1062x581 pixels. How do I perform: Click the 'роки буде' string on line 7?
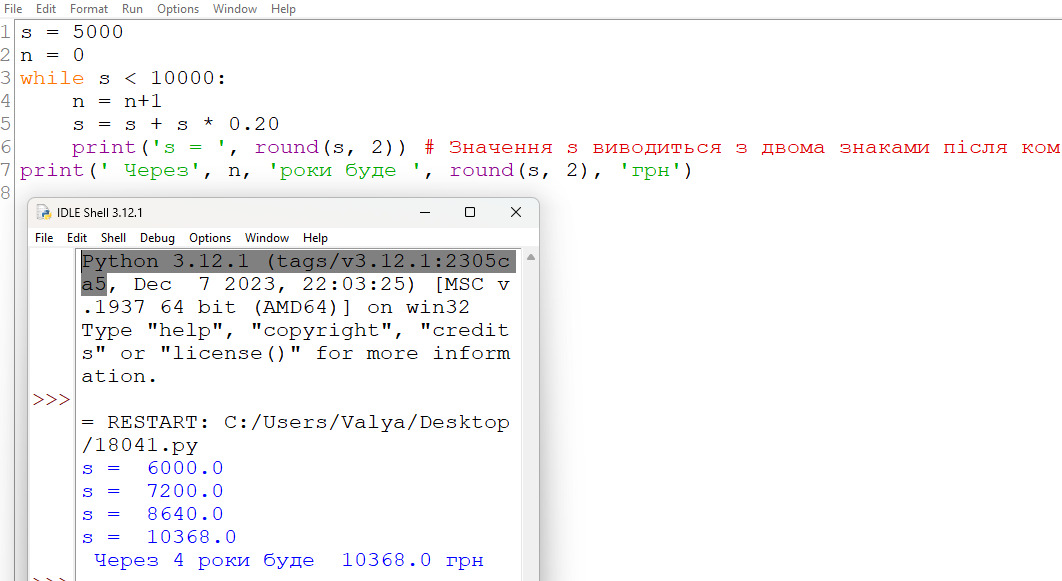click(x=345, y=170)
